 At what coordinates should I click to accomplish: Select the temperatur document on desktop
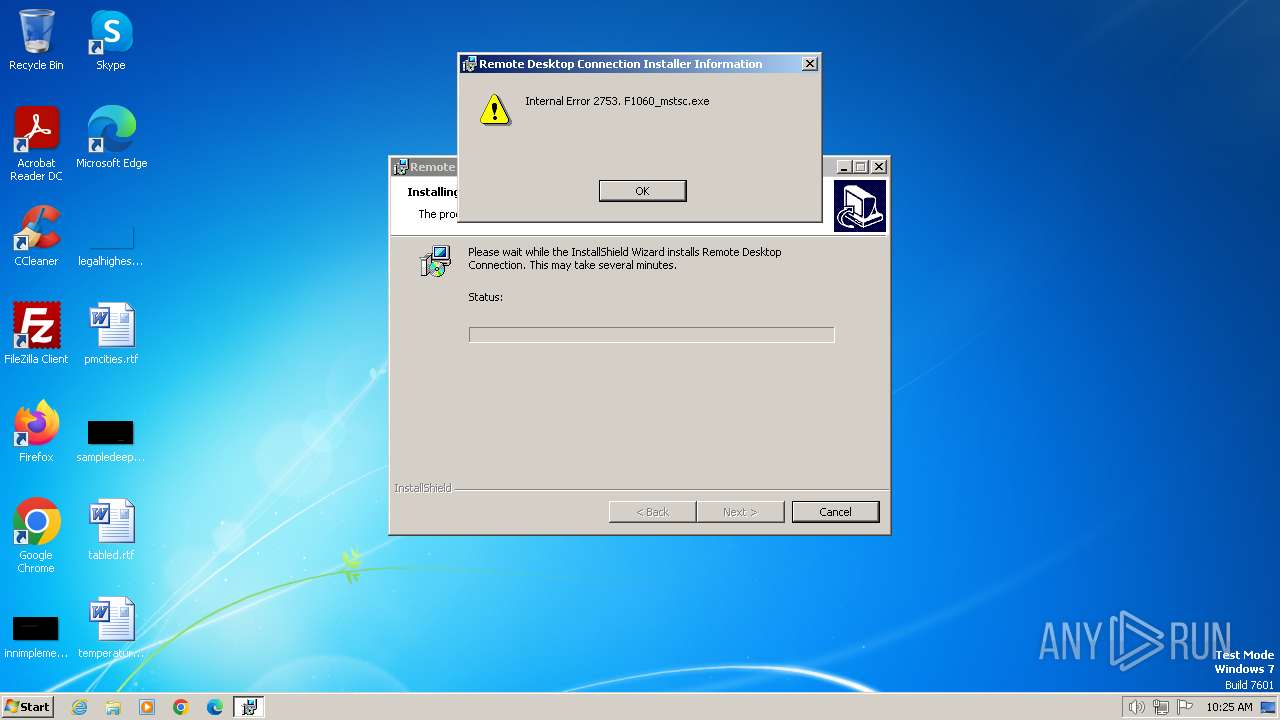pos(111,627)
